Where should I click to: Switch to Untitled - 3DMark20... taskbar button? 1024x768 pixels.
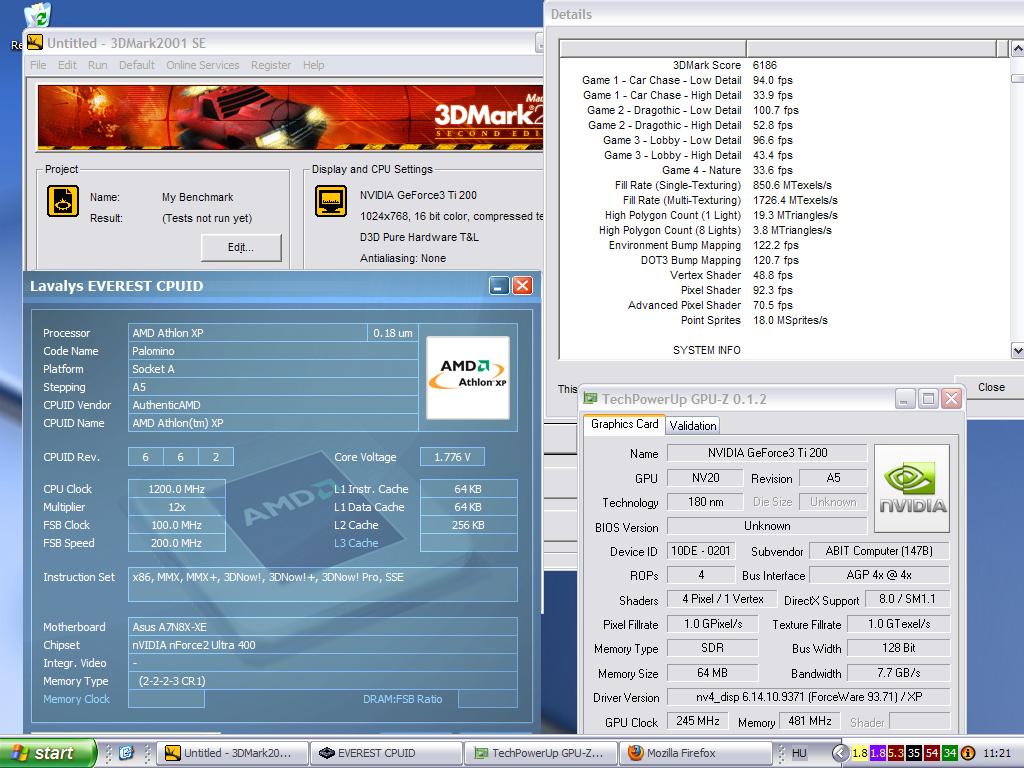coord(232,753)
